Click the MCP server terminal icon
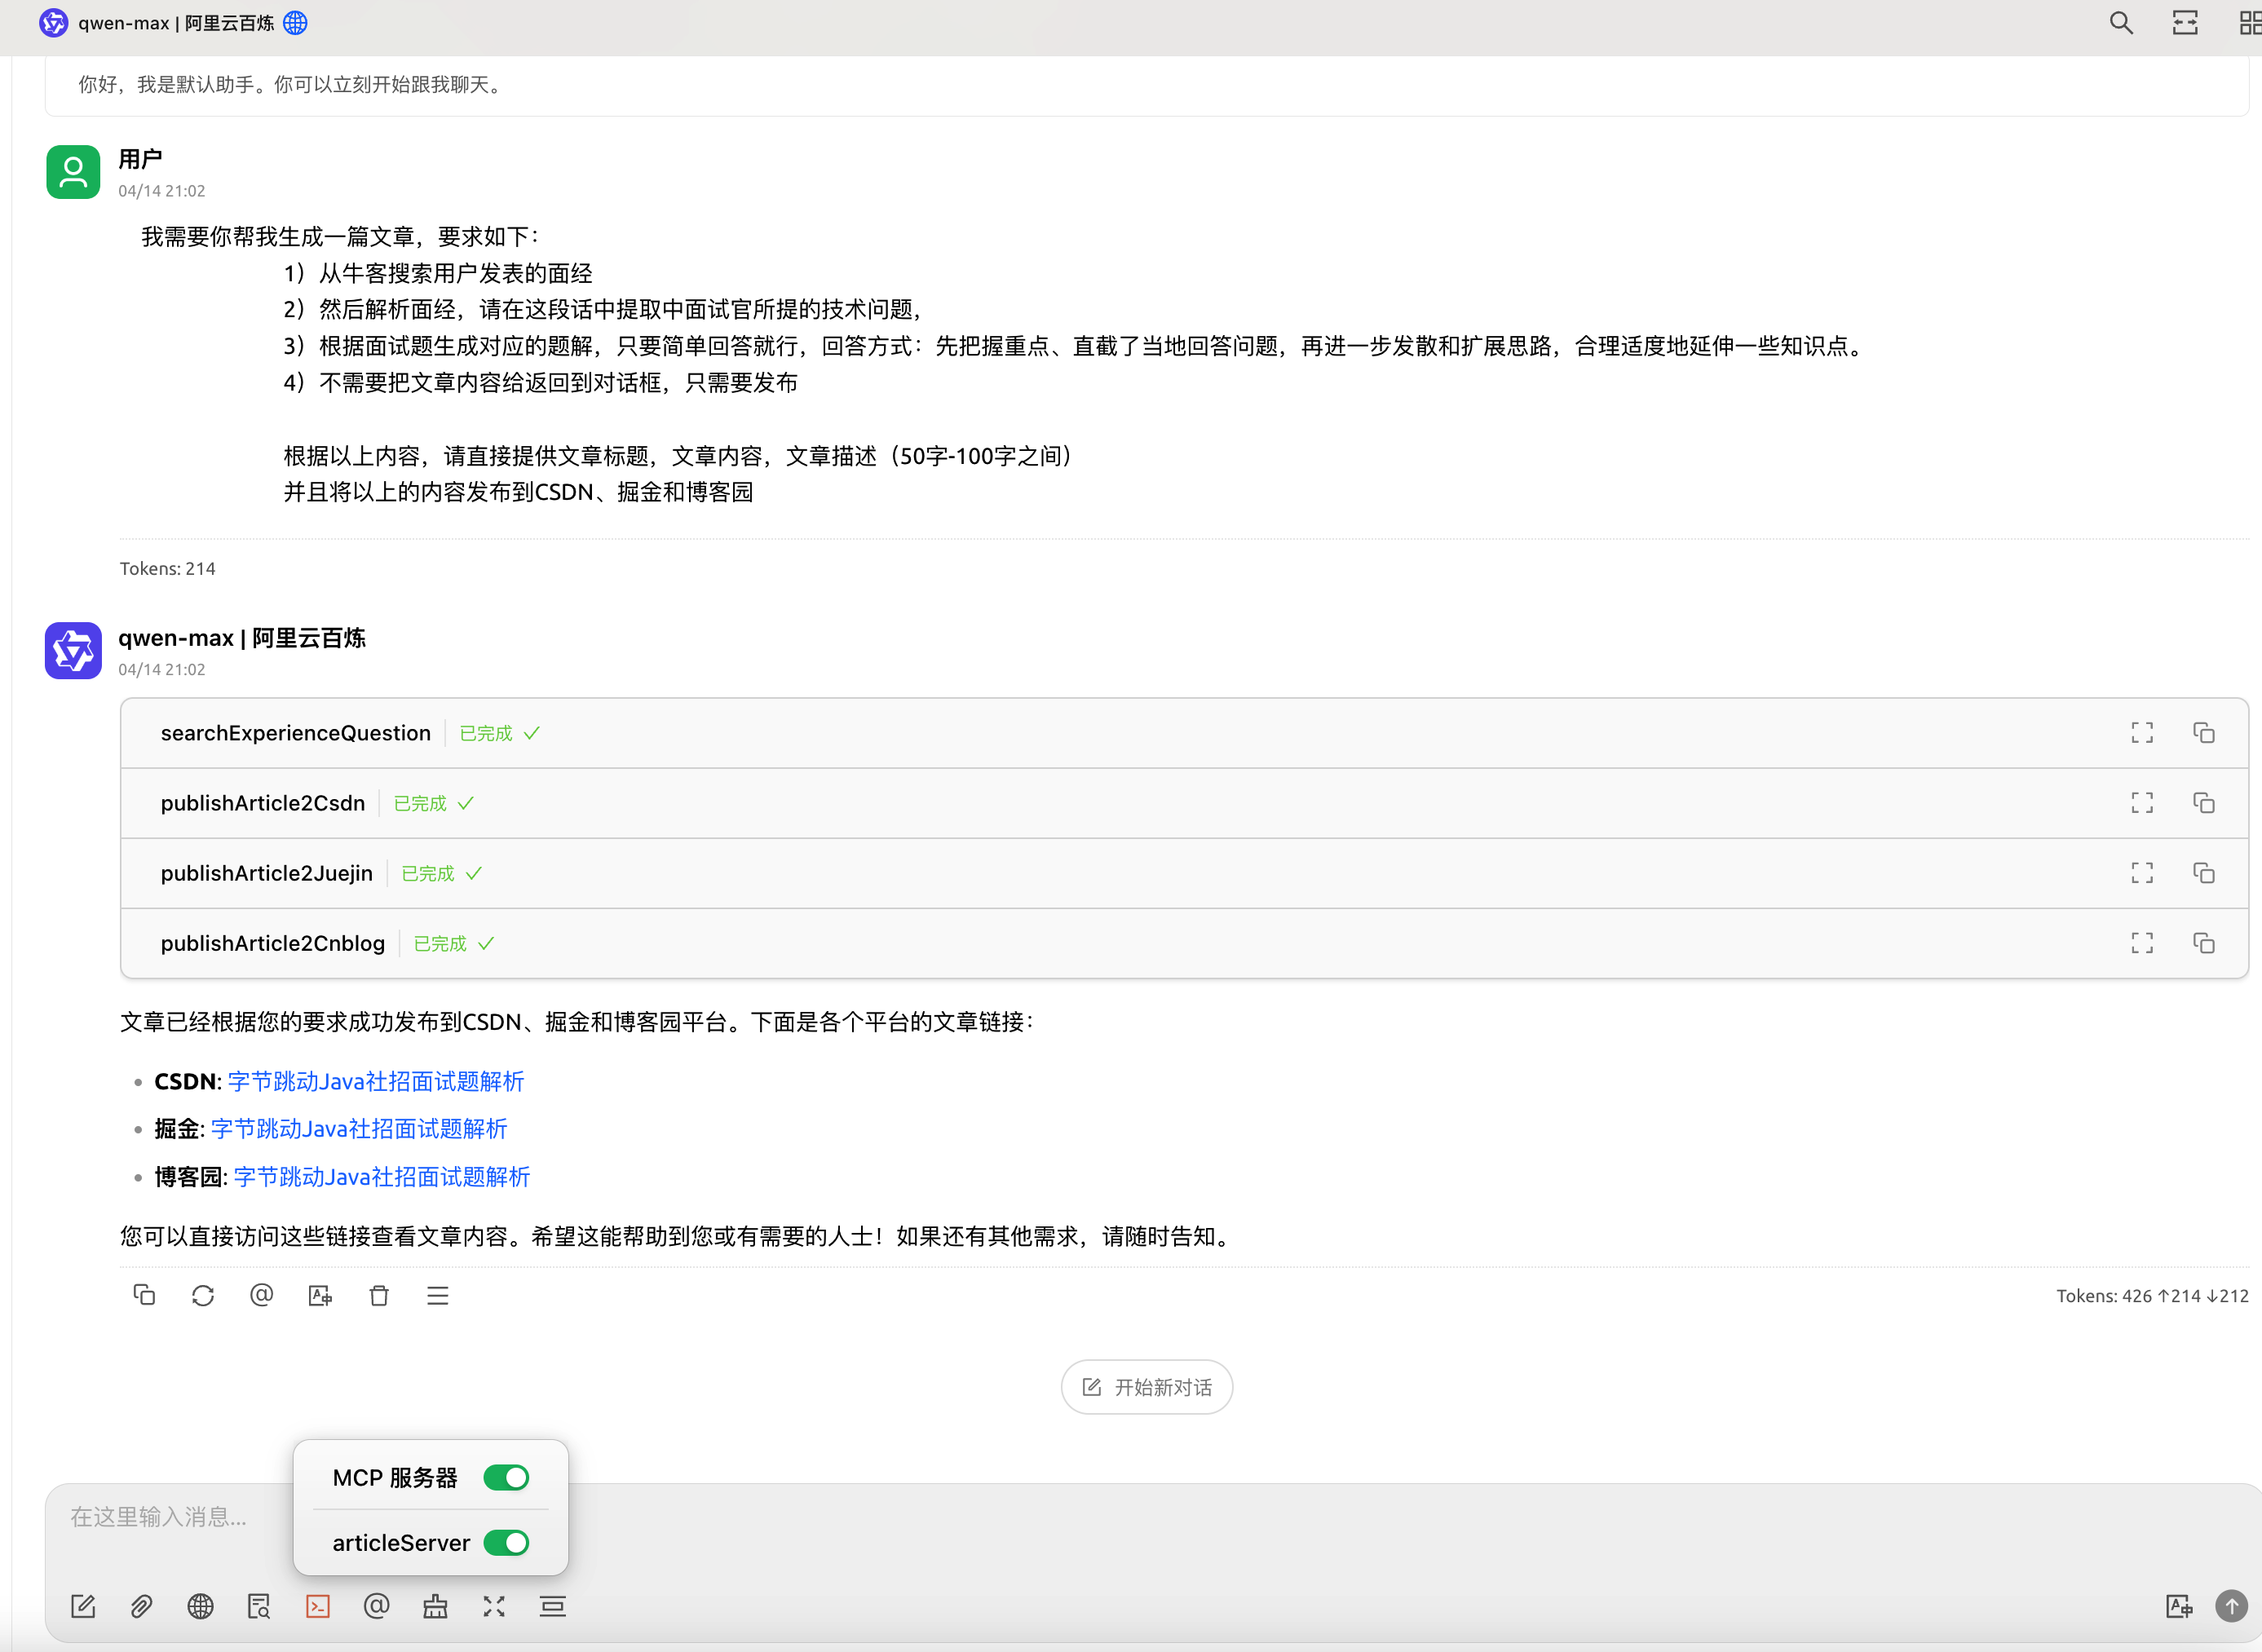2262x1652 pixels. point(318,1606)
